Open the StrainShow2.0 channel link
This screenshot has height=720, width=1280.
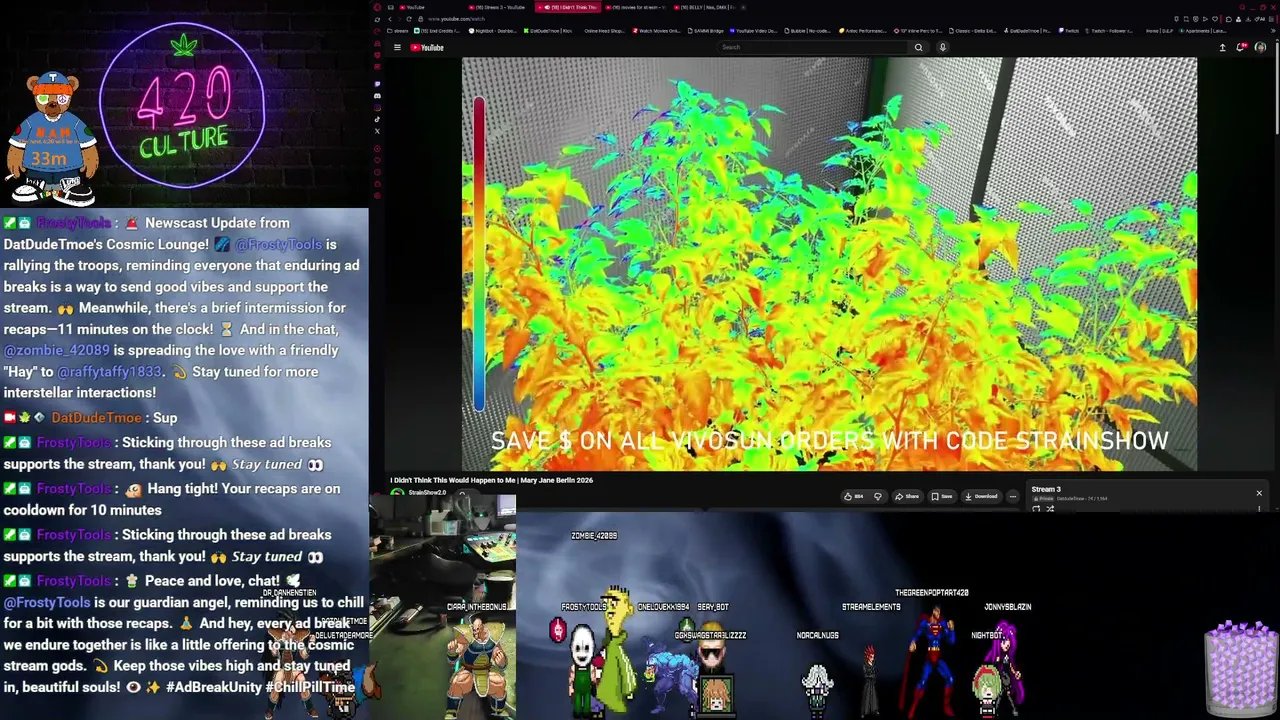[x=427, y=492]
